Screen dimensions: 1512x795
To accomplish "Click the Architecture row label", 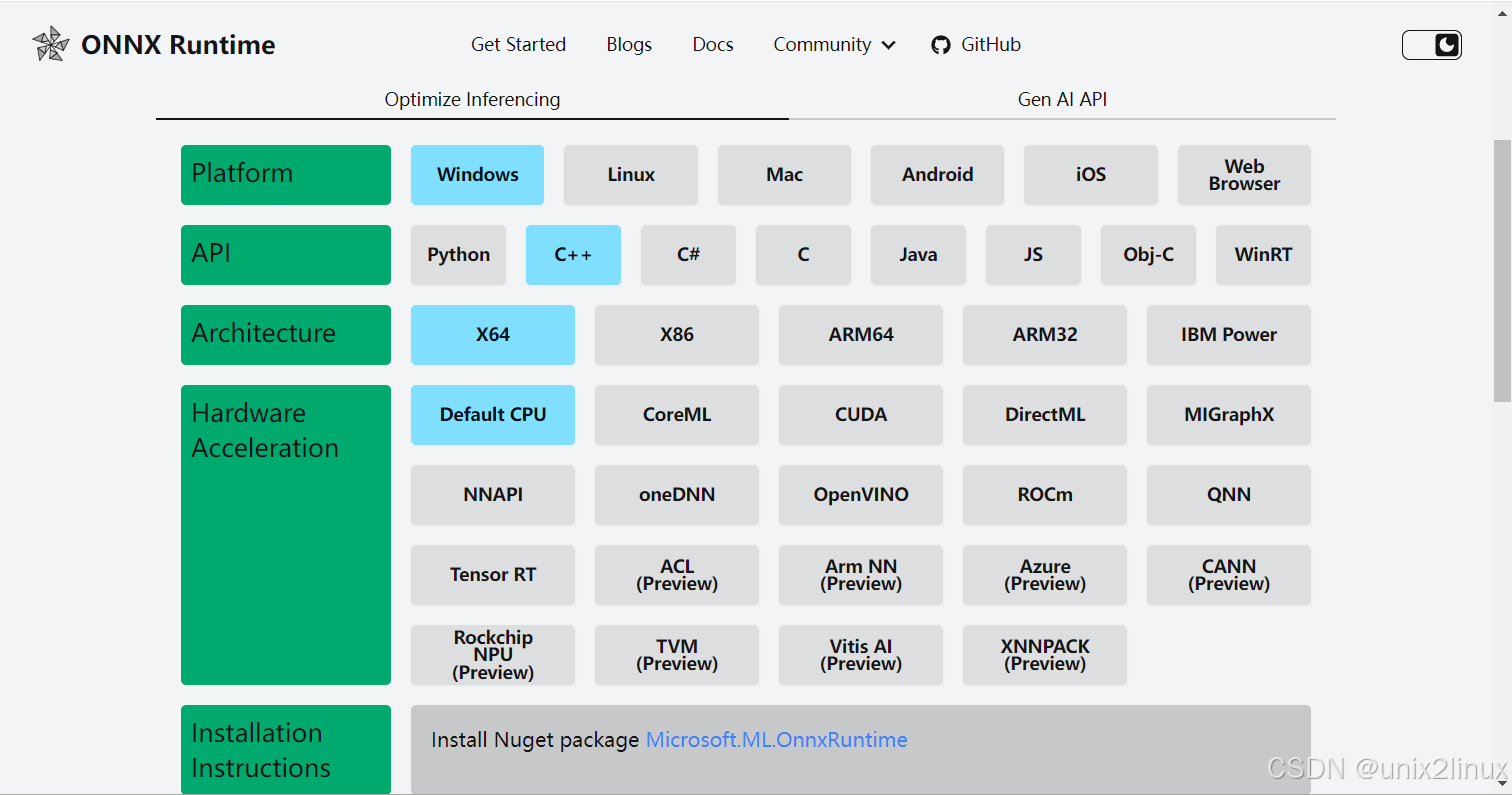I will point(286,335).
